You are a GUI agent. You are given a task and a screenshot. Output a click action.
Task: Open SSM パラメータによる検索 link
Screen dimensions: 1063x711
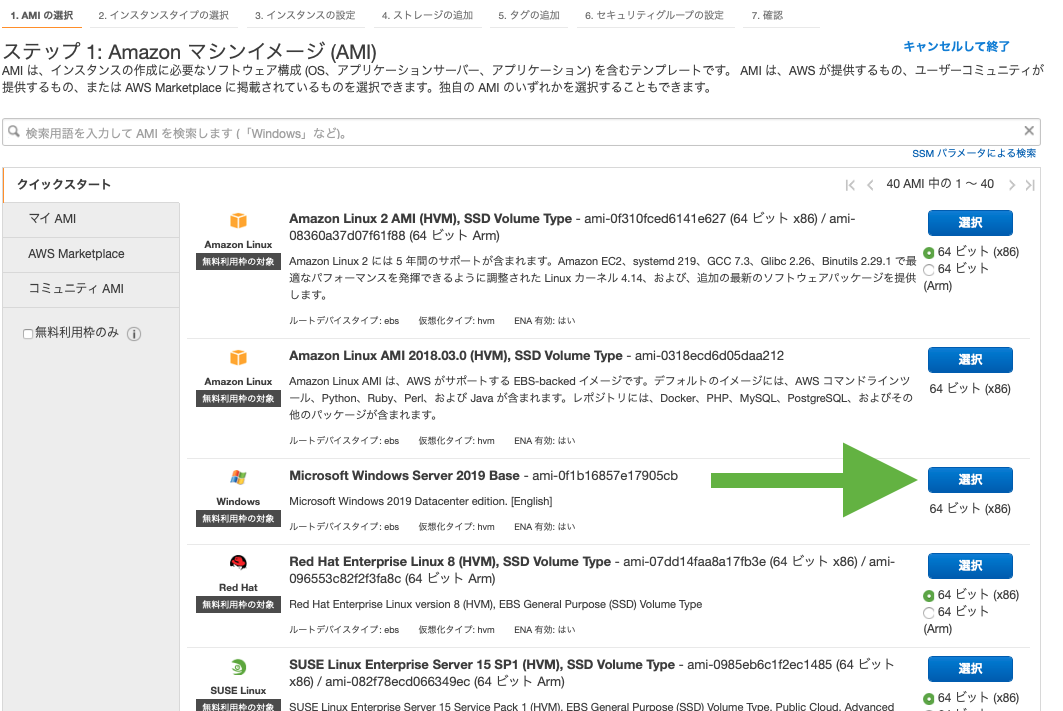[x=974, y=153]
